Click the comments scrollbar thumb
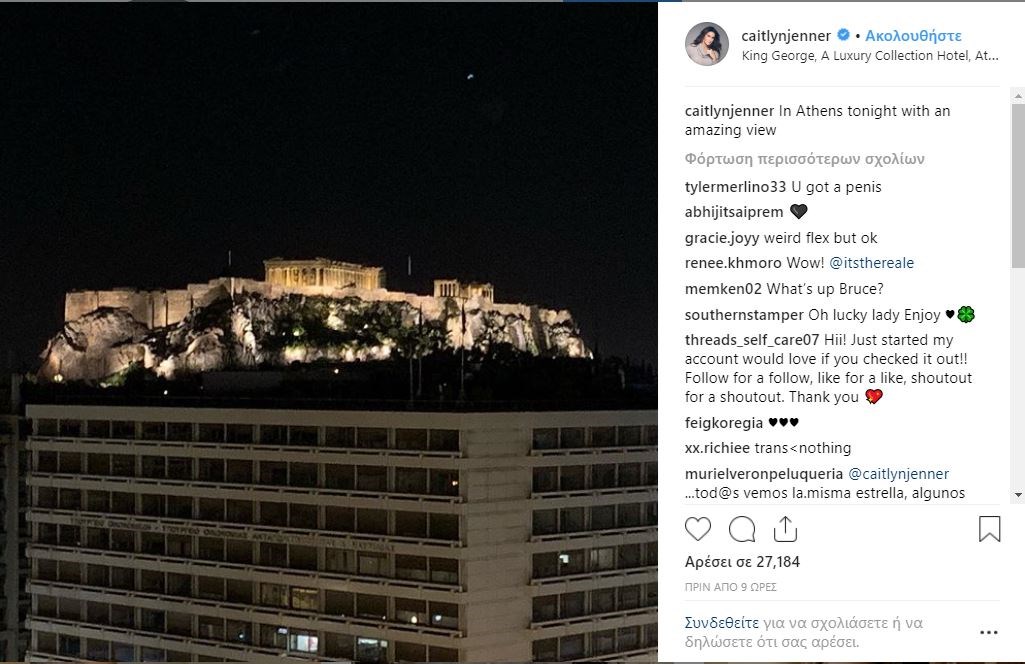Viewport: 1025px width, 664px height. tap(1018, 185)
